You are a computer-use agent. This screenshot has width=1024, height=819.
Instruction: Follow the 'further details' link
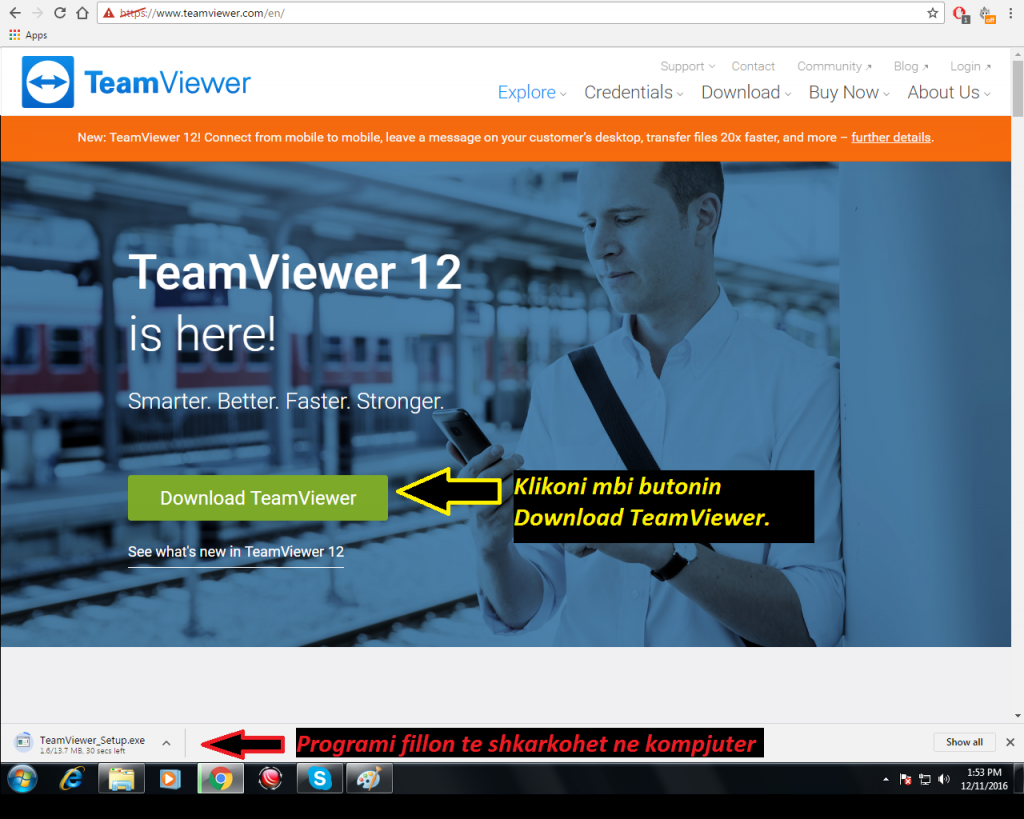click(891, 137)
